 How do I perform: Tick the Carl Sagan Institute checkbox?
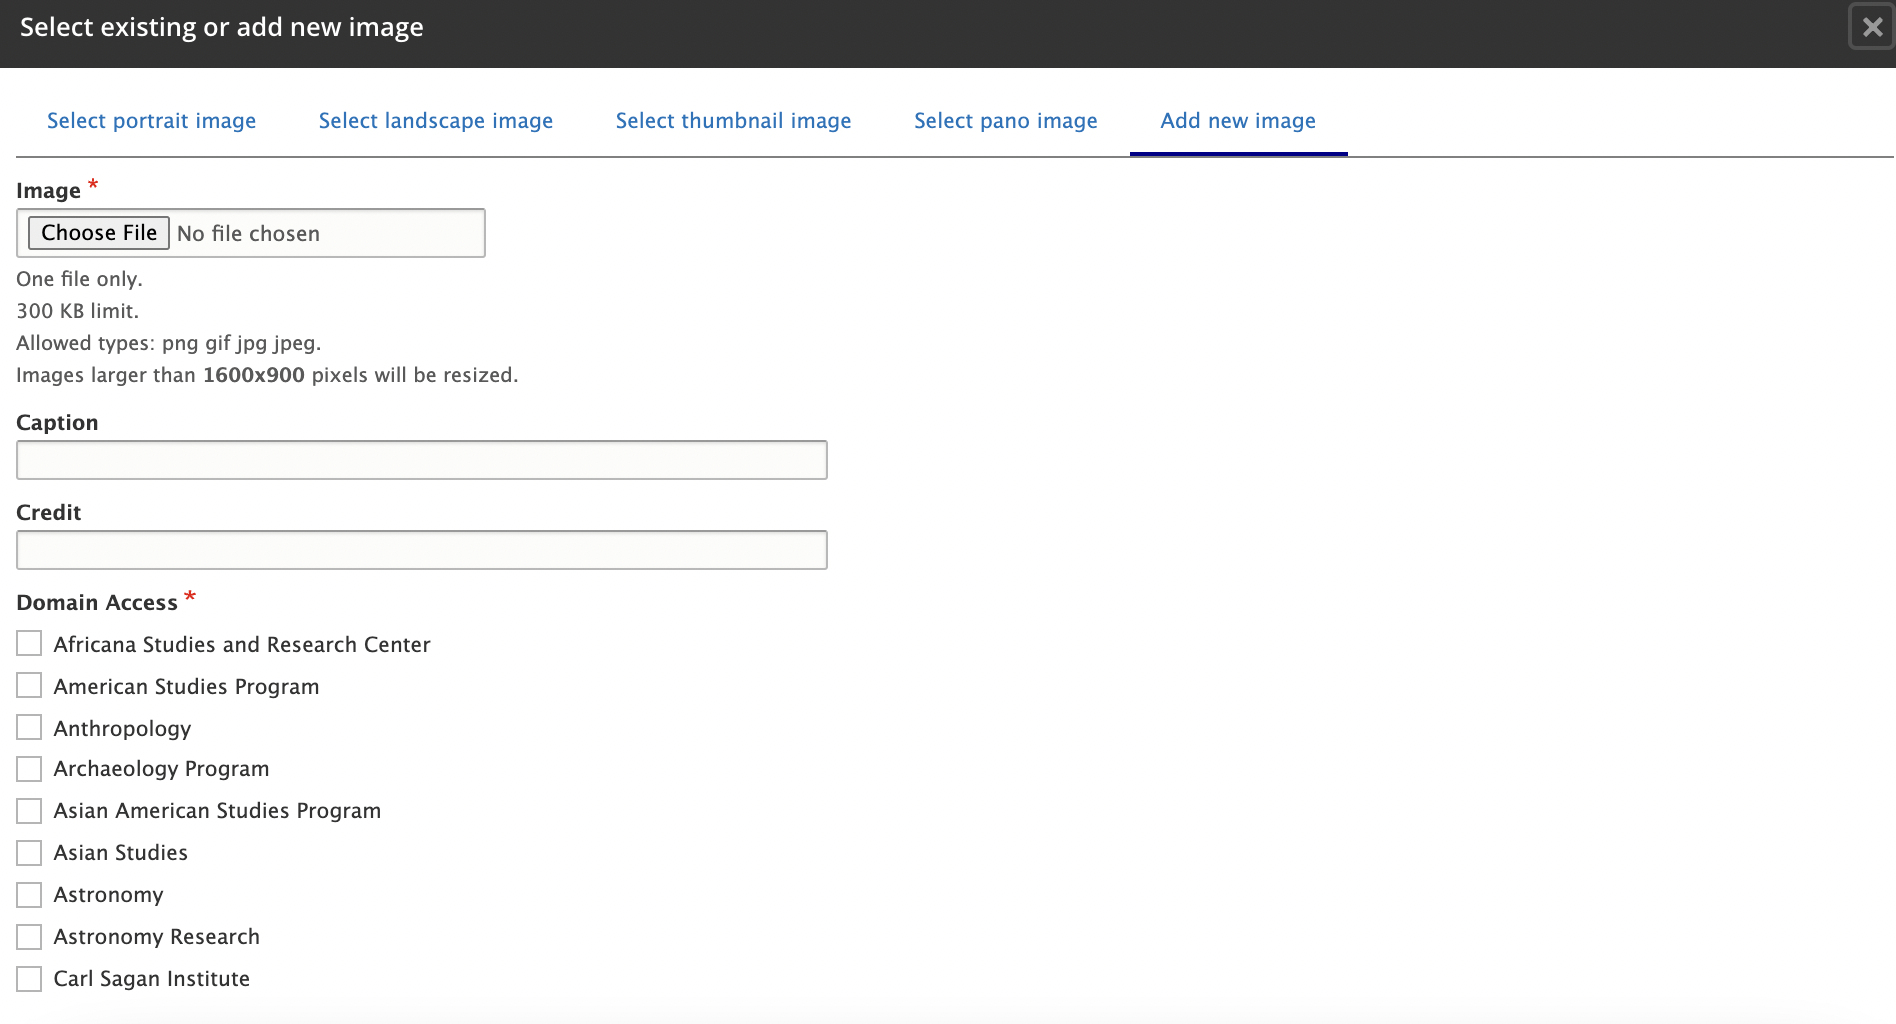tap(29, 979)
